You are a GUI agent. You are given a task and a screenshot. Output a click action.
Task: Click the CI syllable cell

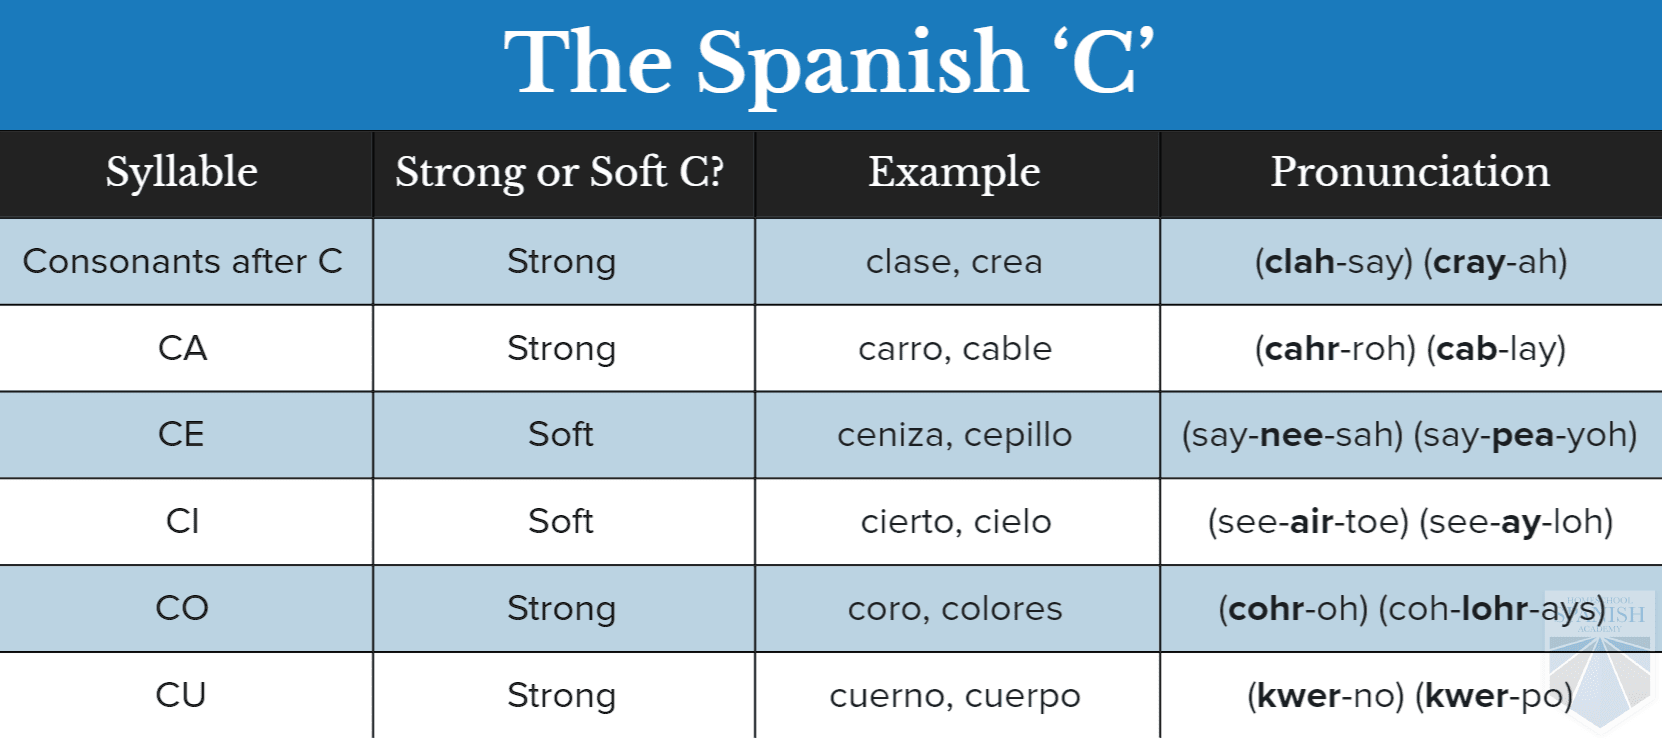click(182, 521)
